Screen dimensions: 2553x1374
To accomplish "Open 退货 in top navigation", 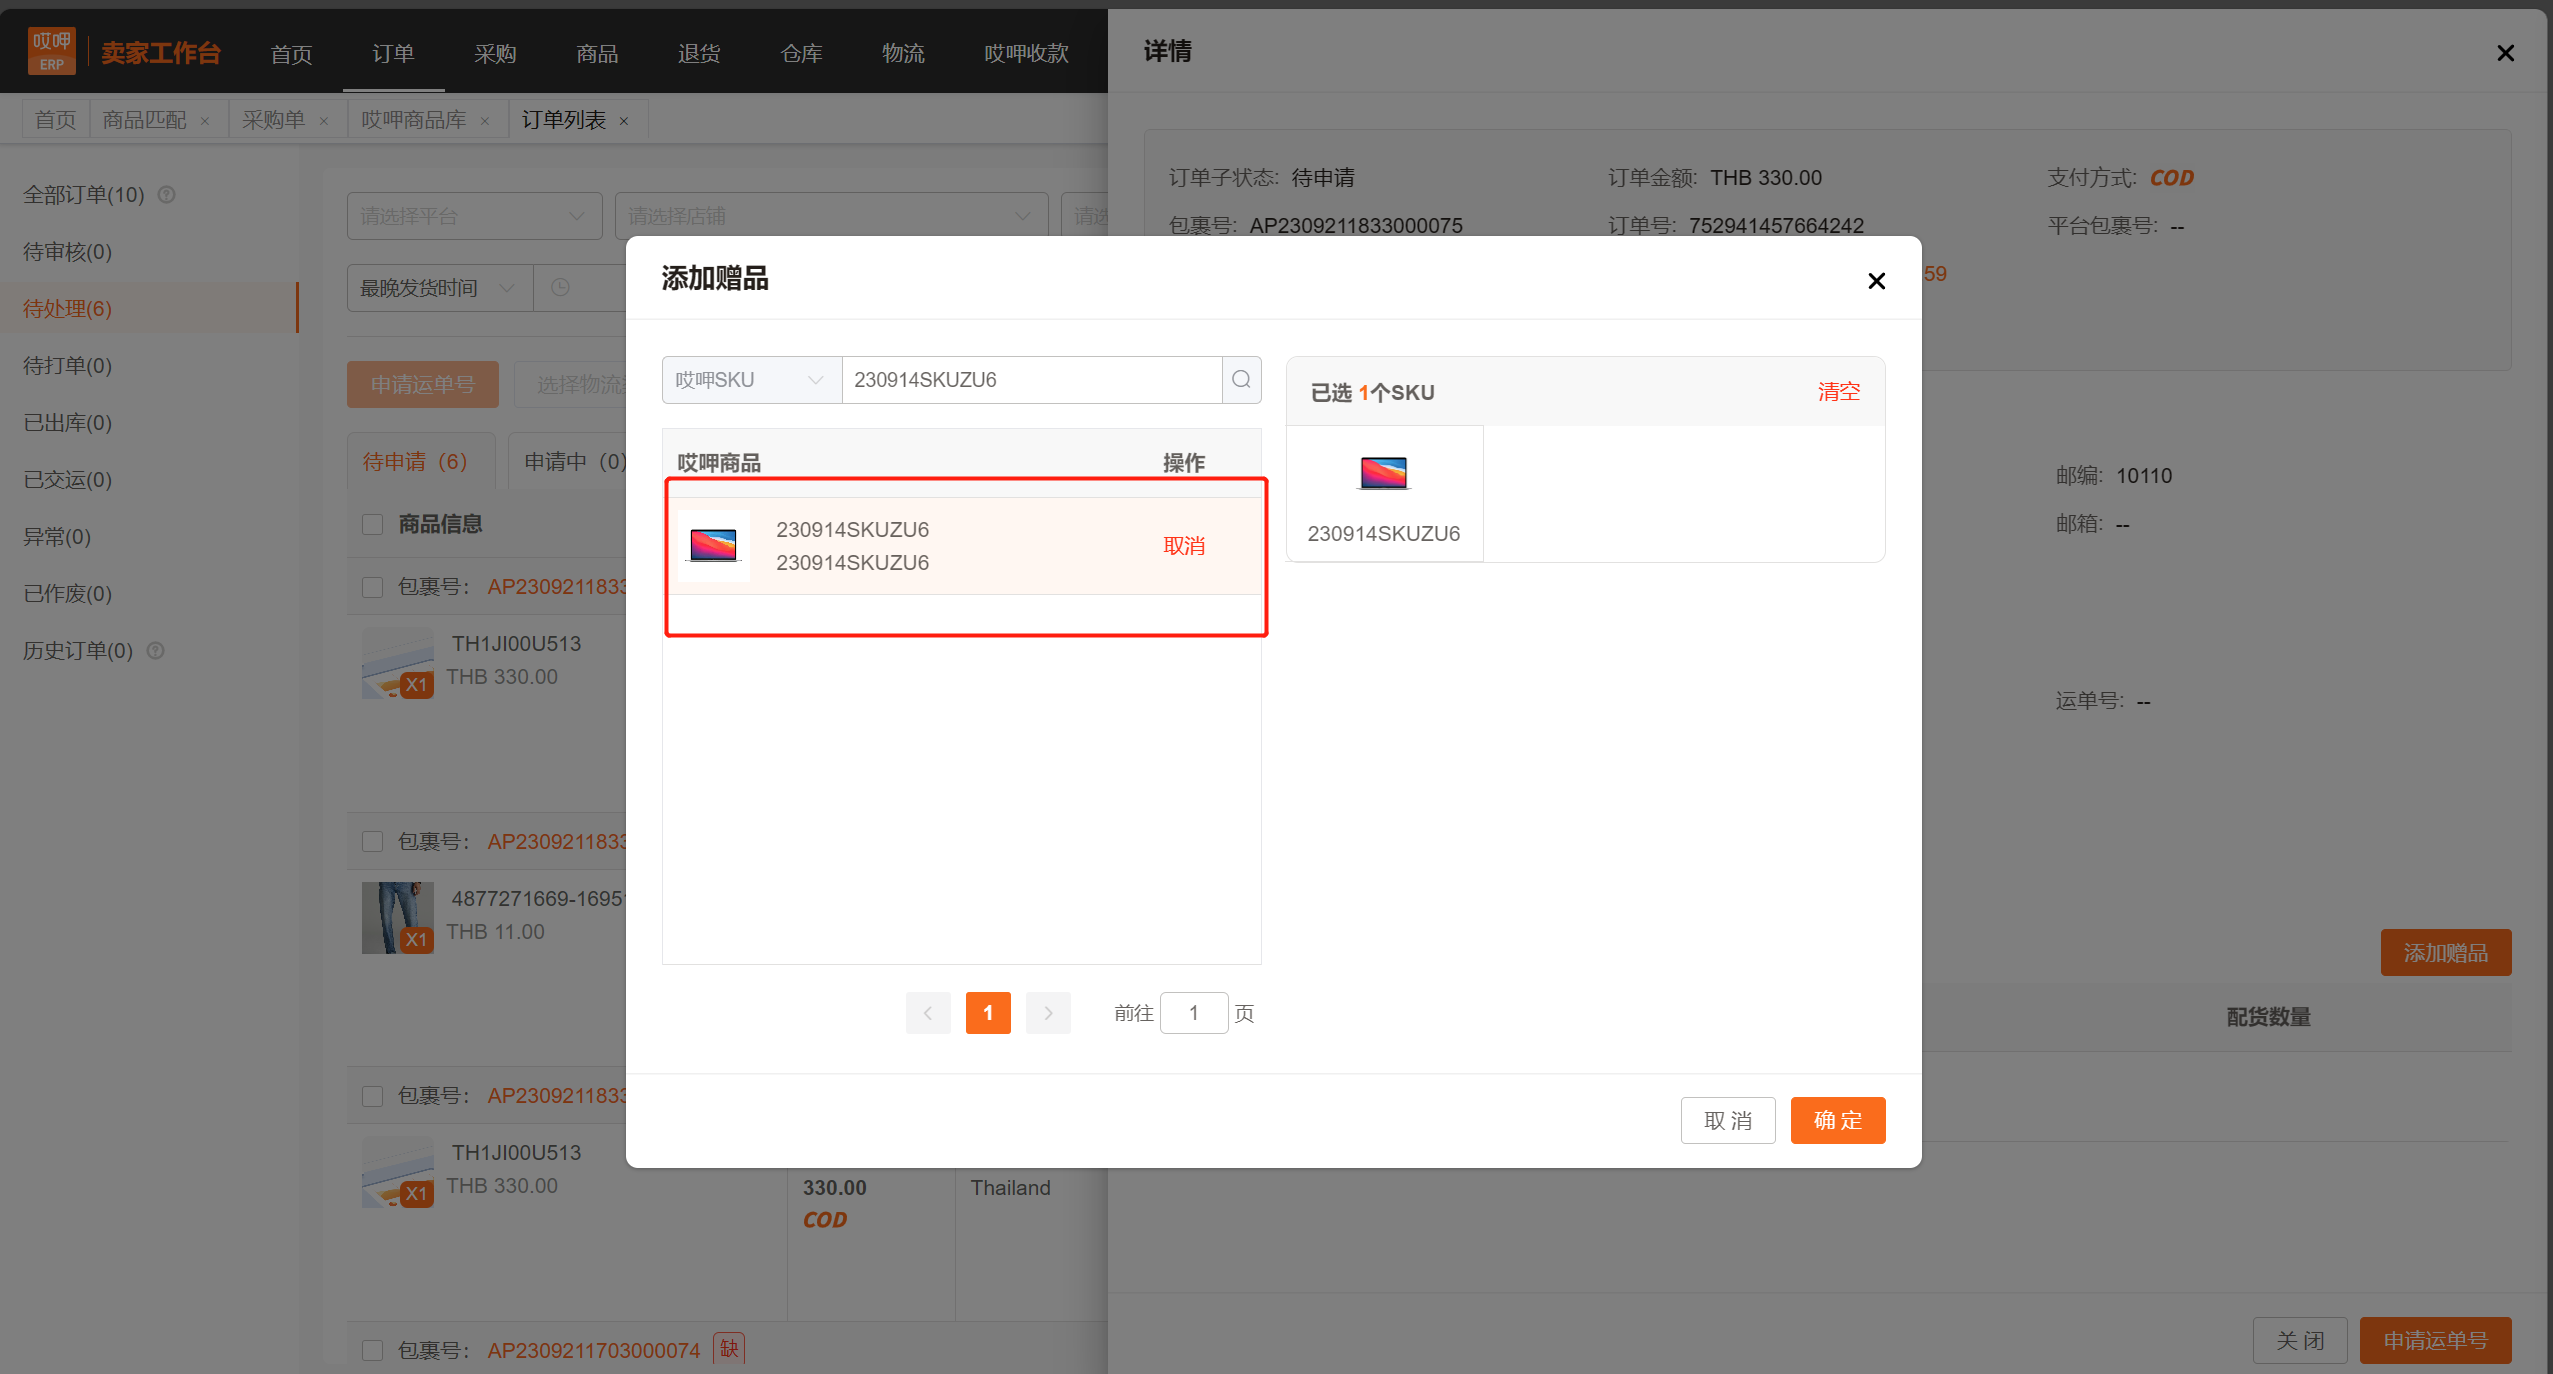I will 699,54.
